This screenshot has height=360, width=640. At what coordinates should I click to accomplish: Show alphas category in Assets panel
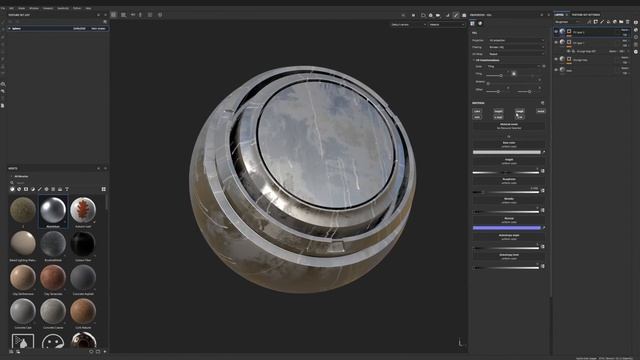(47, 189)
